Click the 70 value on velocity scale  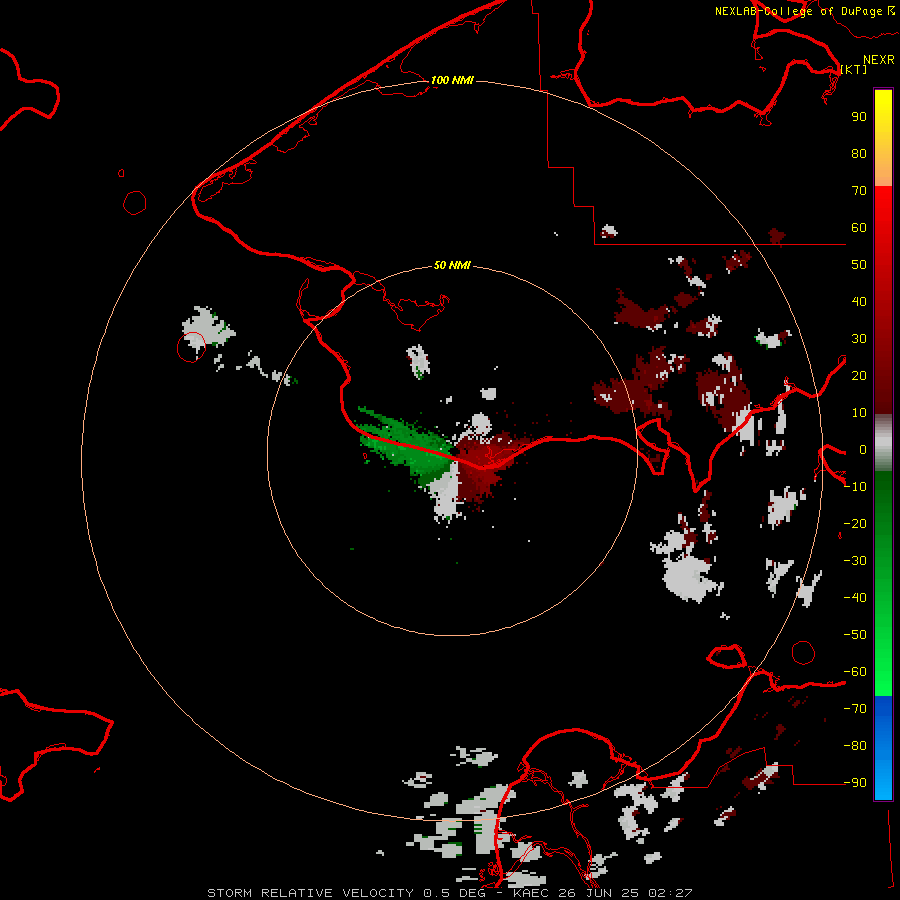[859, 191]
